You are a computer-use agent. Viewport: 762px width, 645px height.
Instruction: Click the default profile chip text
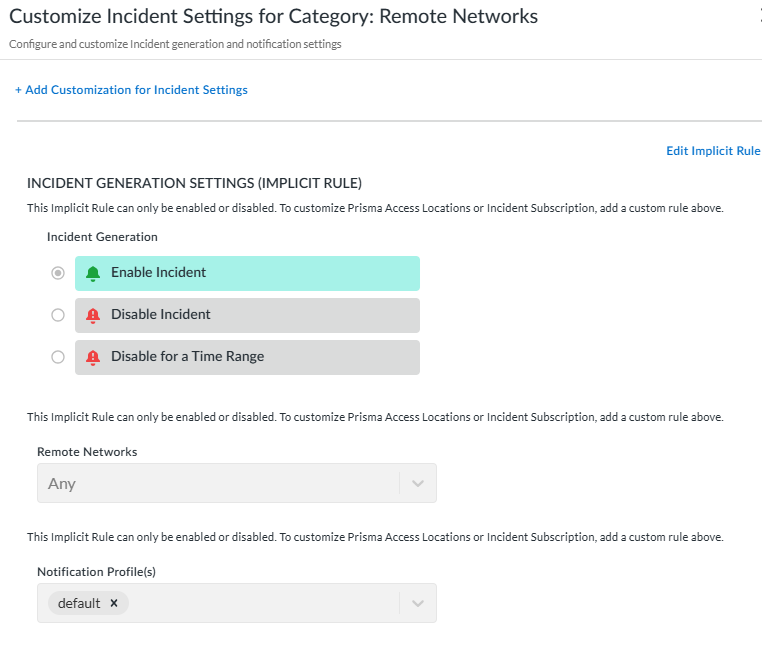point(79,603)
